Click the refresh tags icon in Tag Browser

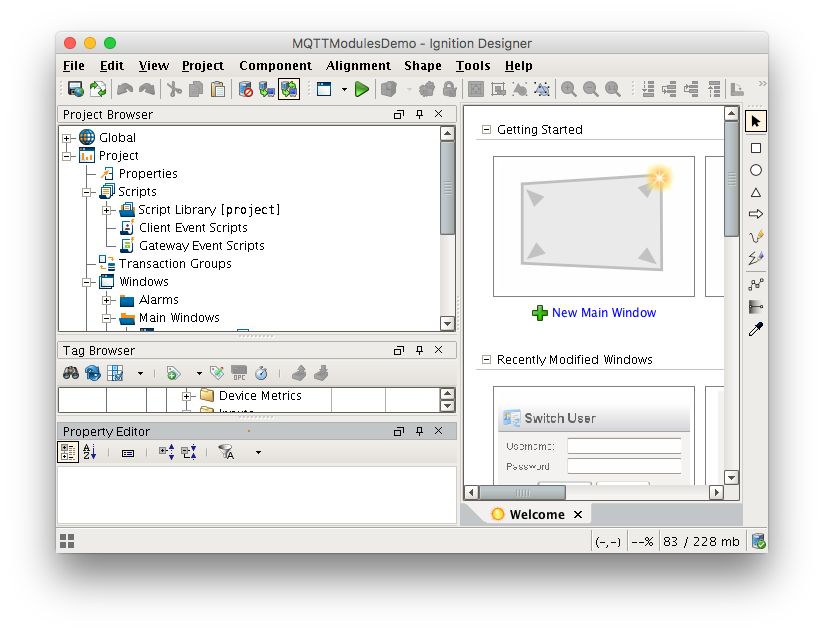pos(93,373)
